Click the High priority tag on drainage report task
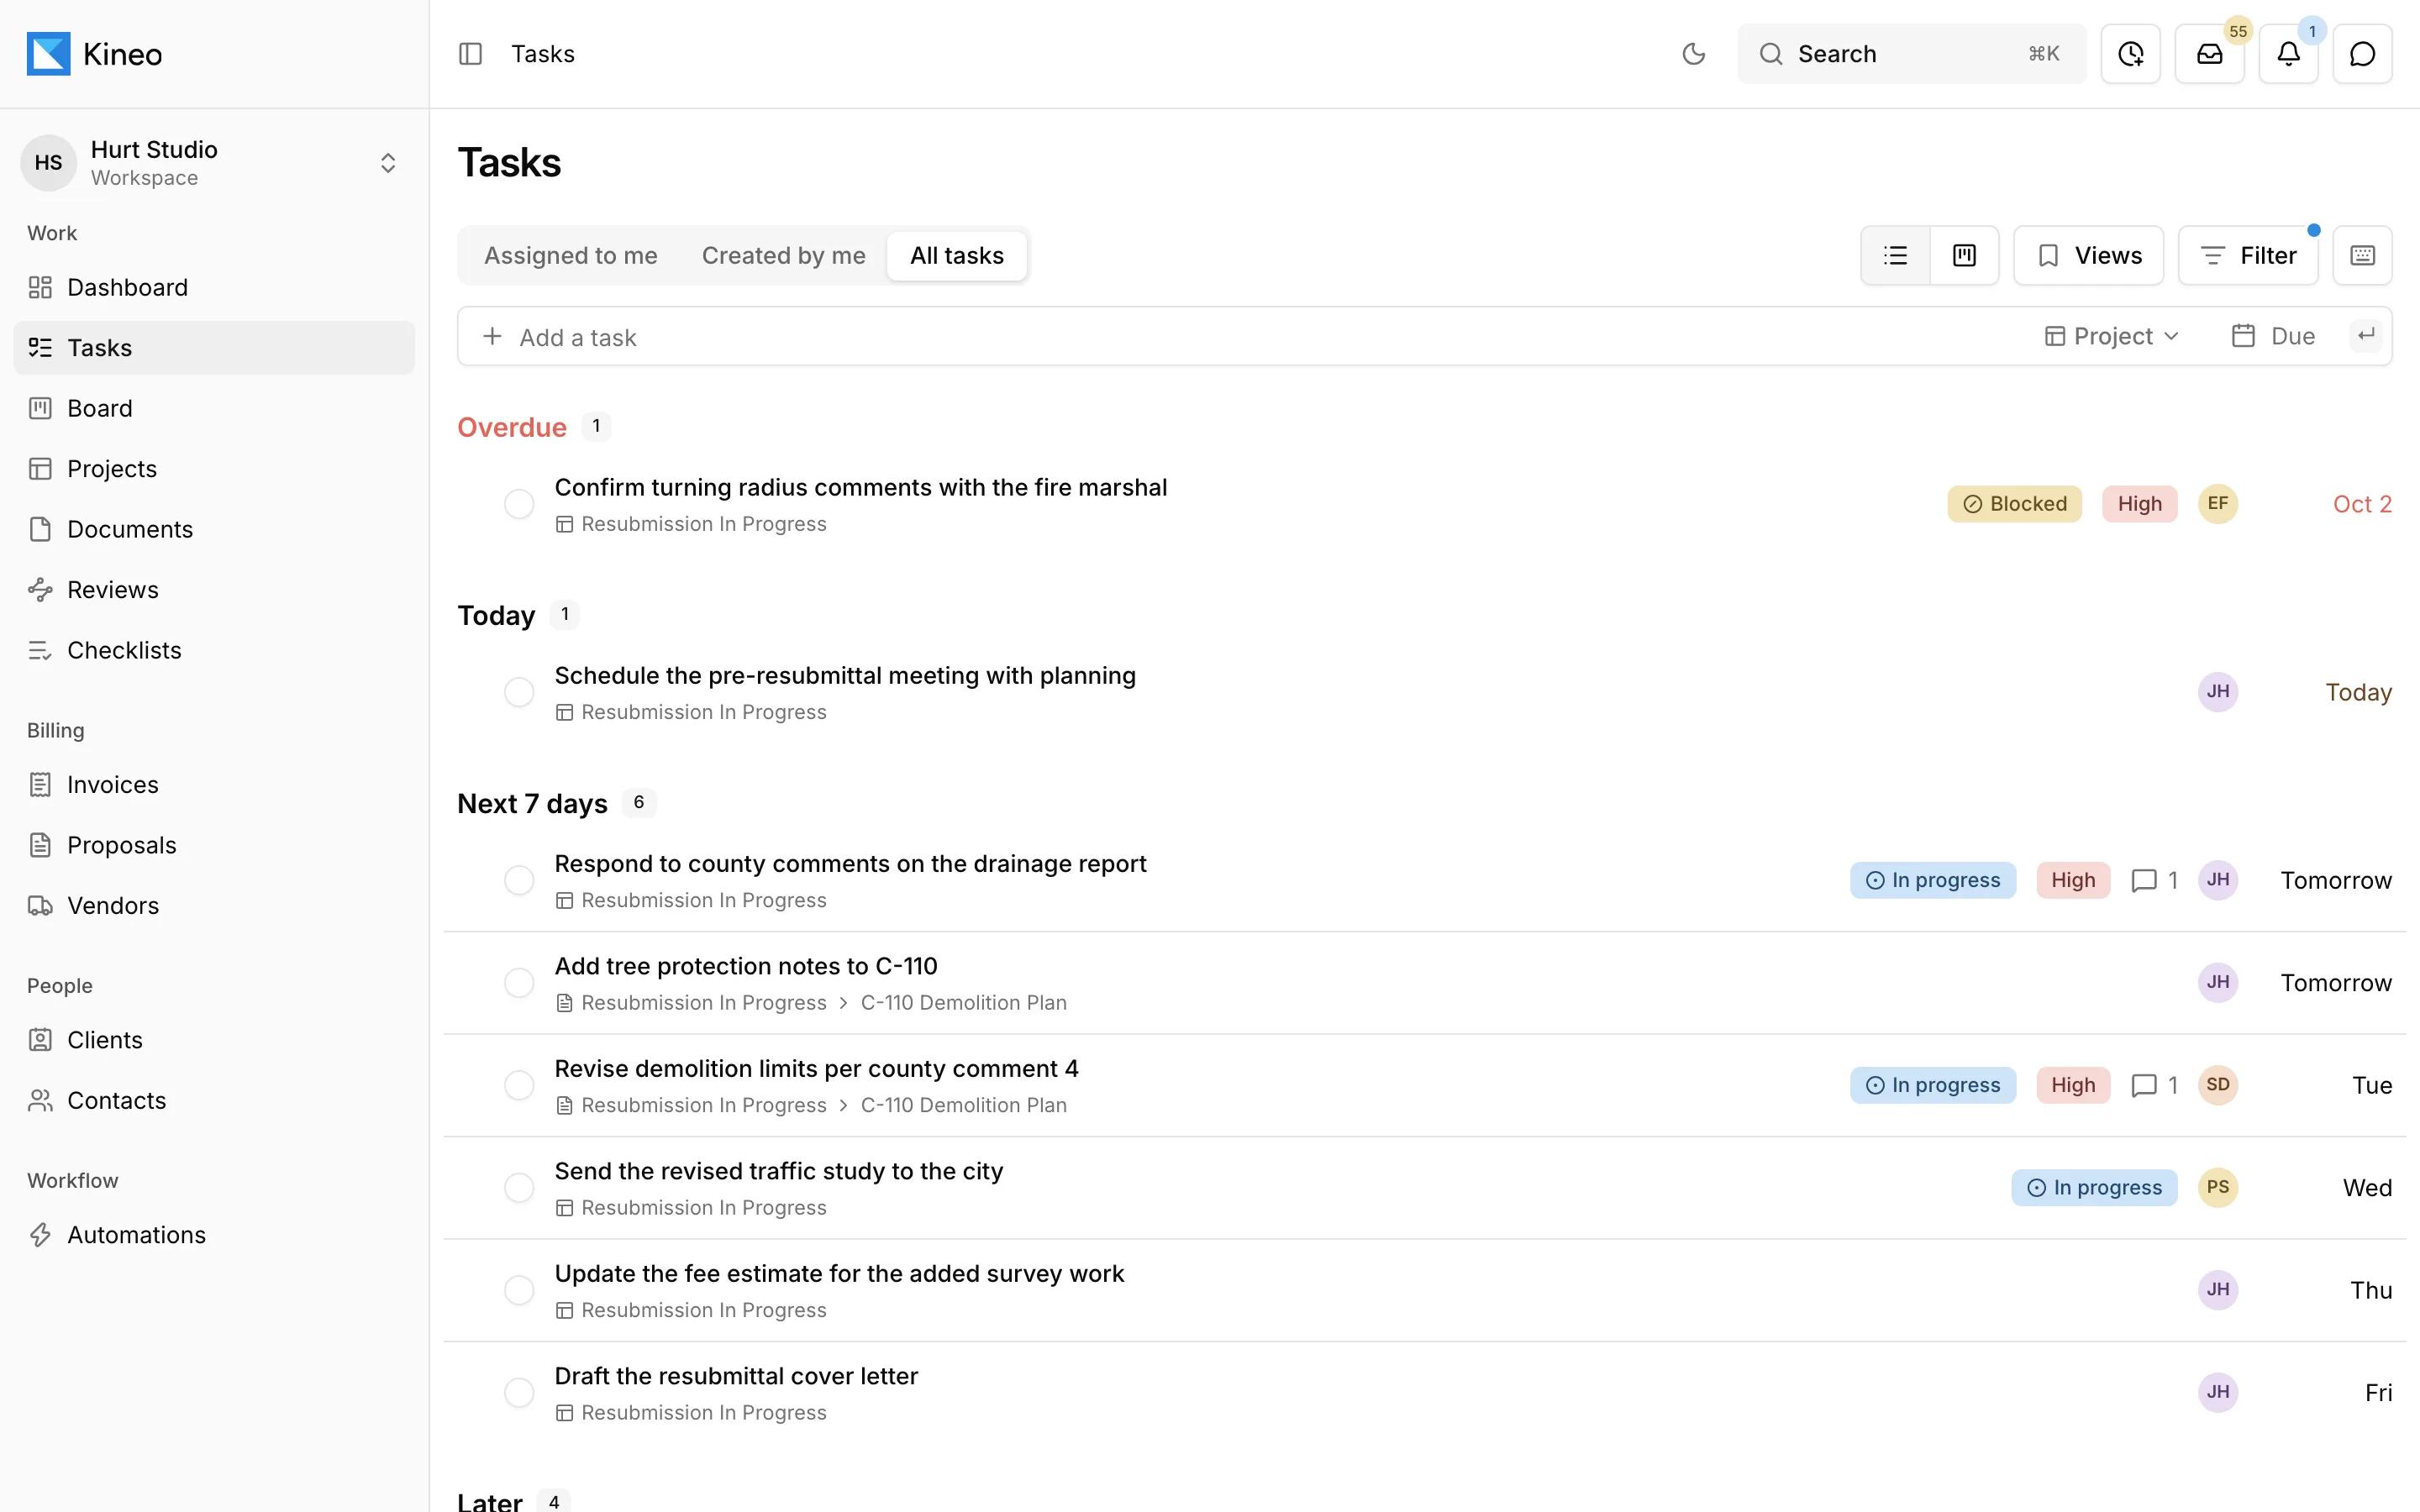The height and width of the screenshot is (1512, 2420). tap(2073, 880)
